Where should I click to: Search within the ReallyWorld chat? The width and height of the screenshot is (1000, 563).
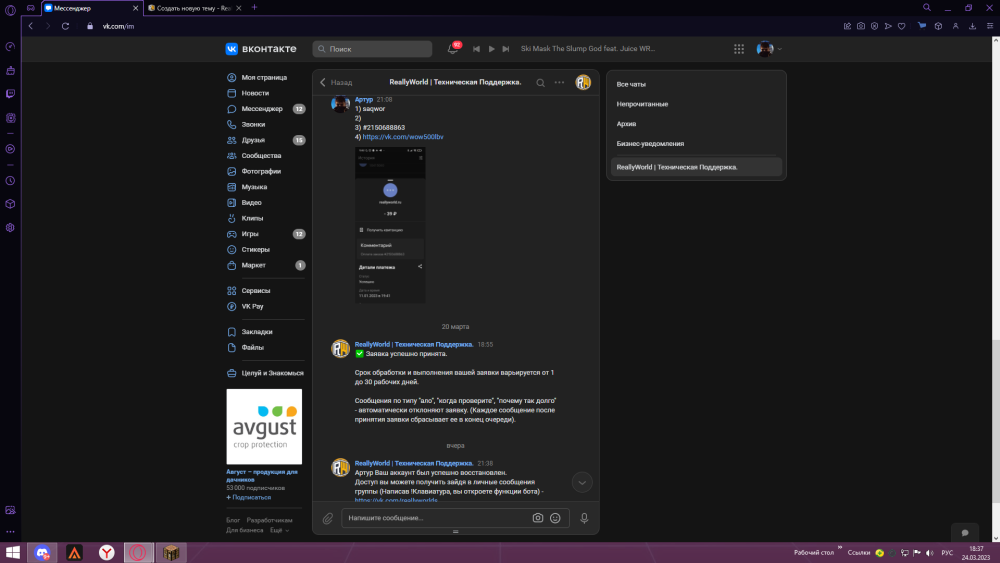pos(540,83)
